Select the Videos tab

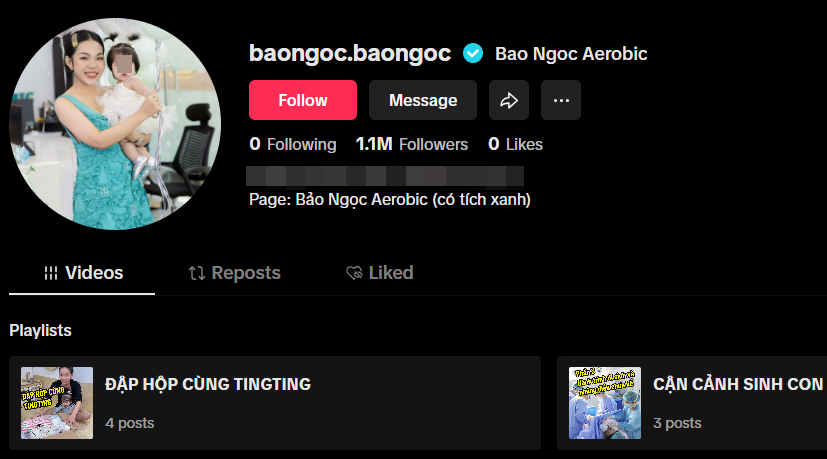point(82,273)
